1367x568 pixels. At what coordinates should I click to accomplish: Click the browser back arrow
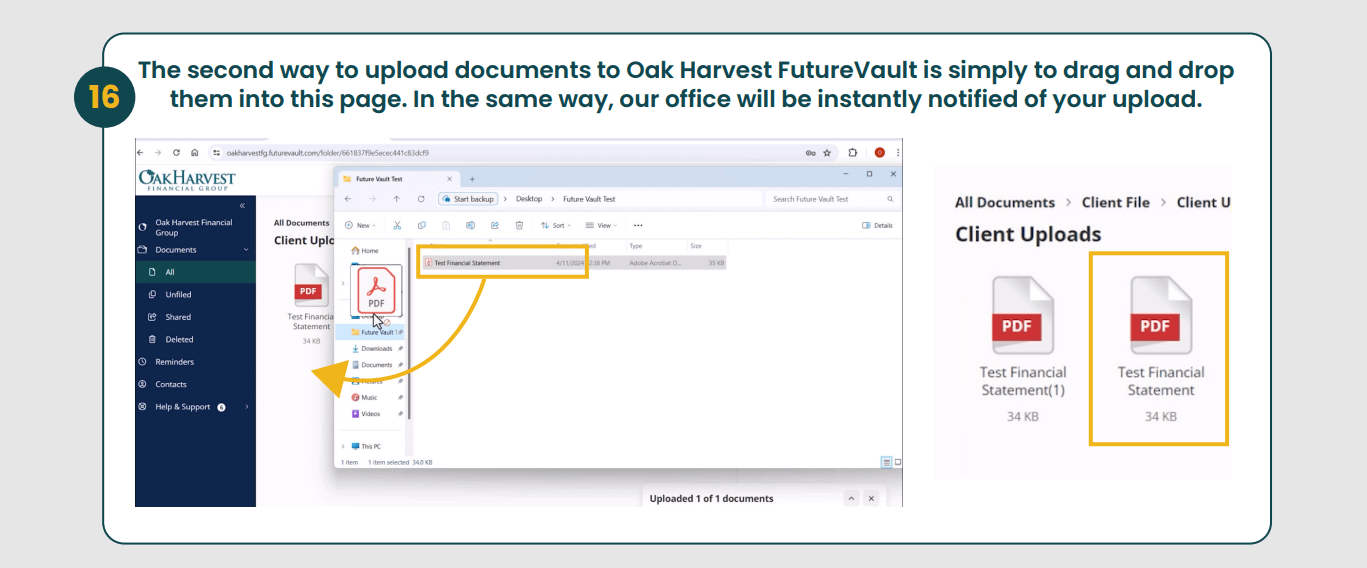click(x=140, y=153)
